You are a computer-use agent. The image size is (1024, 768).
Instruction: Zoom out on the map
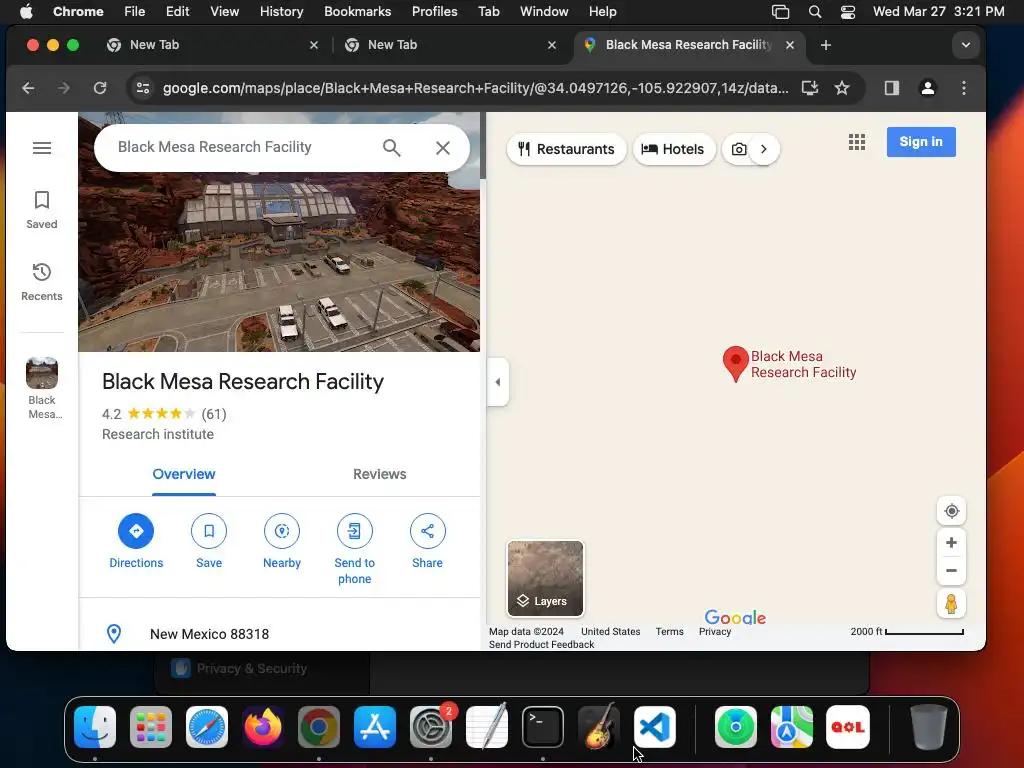point(952,570)
